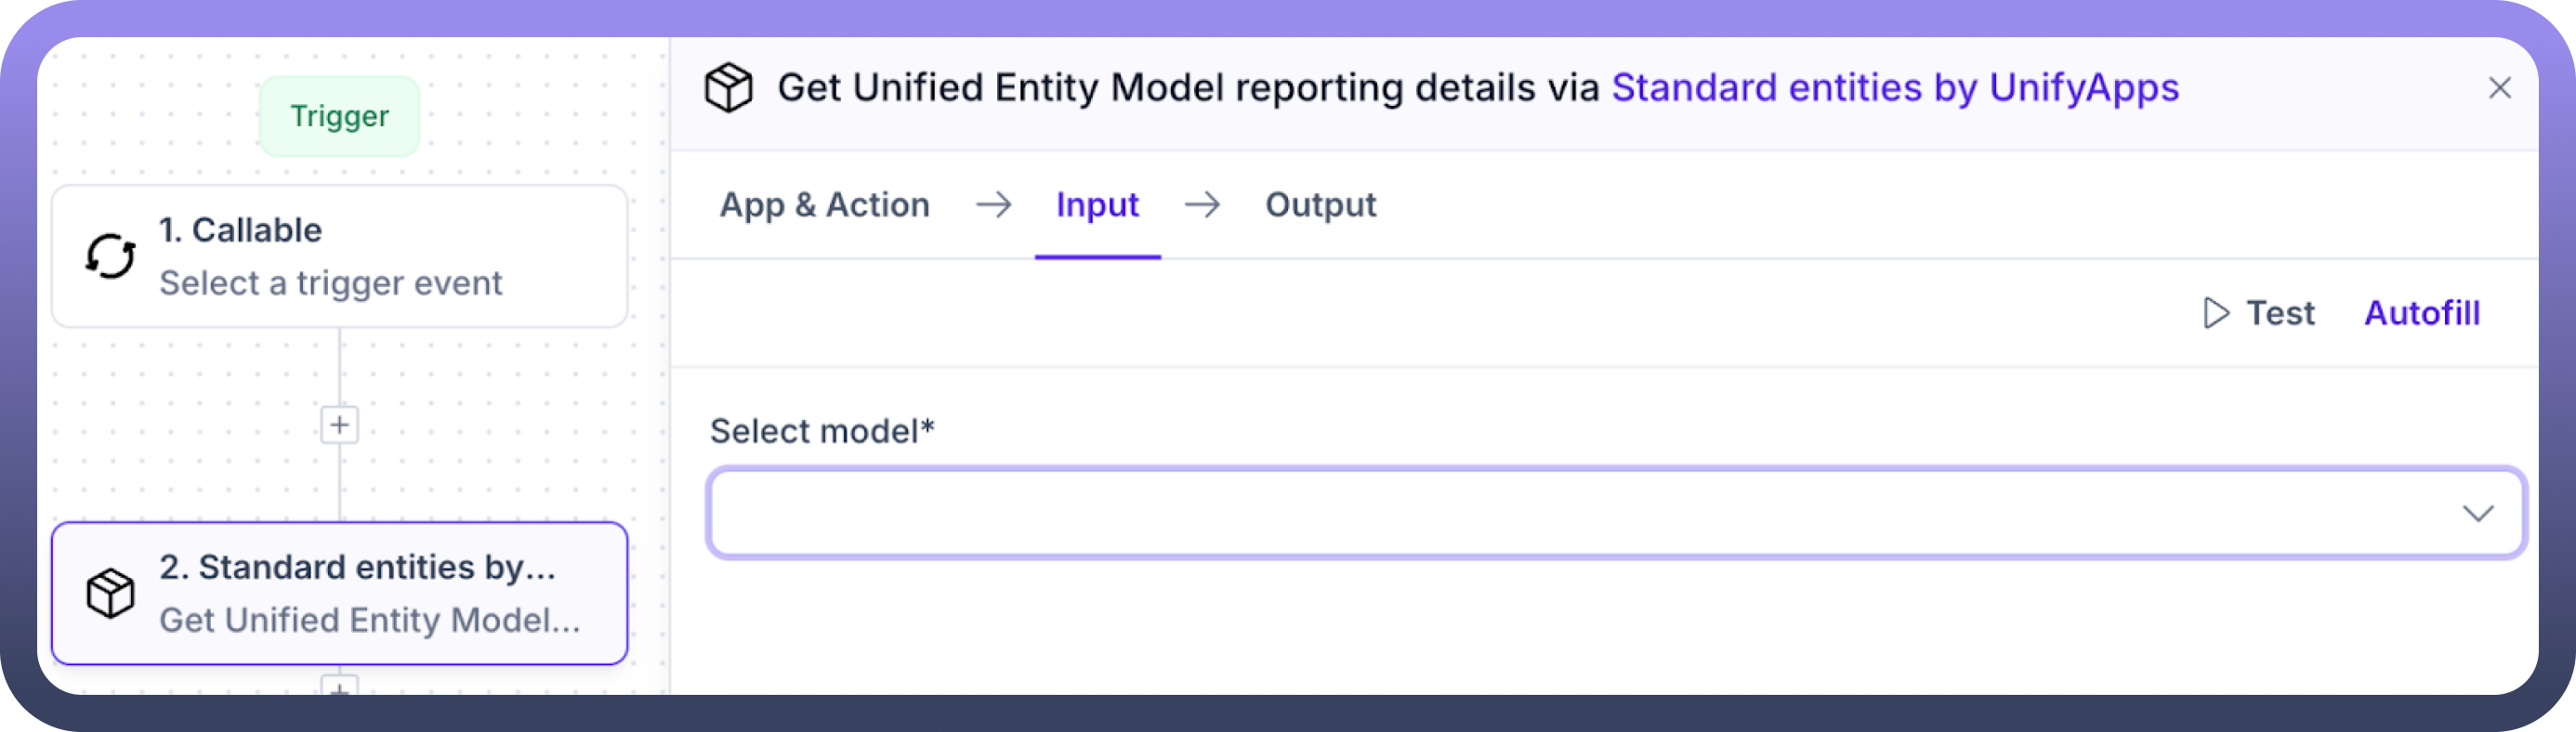The image size is (2576, 732).
Task: Select the 2. Standard entities by... step title
Action: pos(357,567)
